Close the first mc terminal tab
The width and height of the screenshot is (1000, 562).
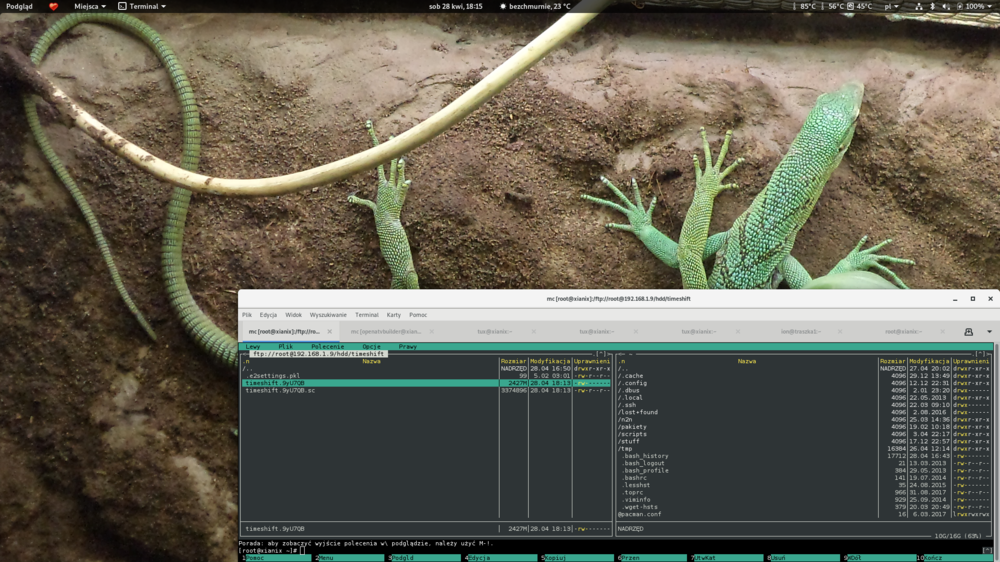click(329, 332)
